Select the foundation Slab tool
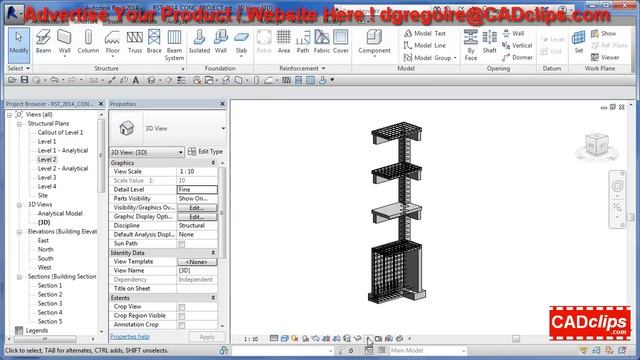 [x=241, y=43]
